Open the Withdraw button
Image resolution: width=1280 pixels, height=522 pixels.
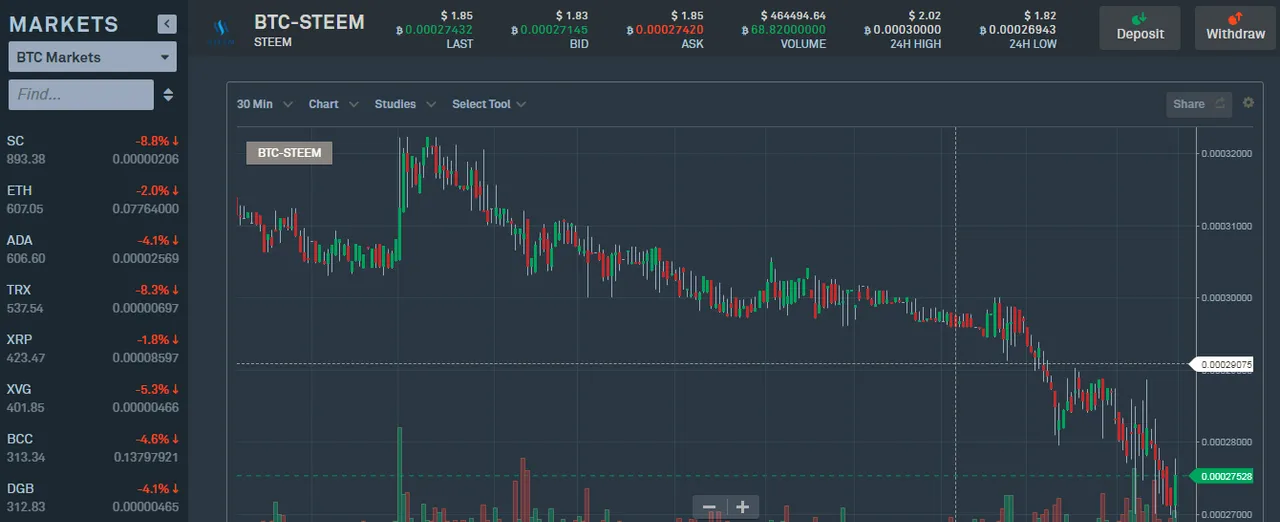1235,27
